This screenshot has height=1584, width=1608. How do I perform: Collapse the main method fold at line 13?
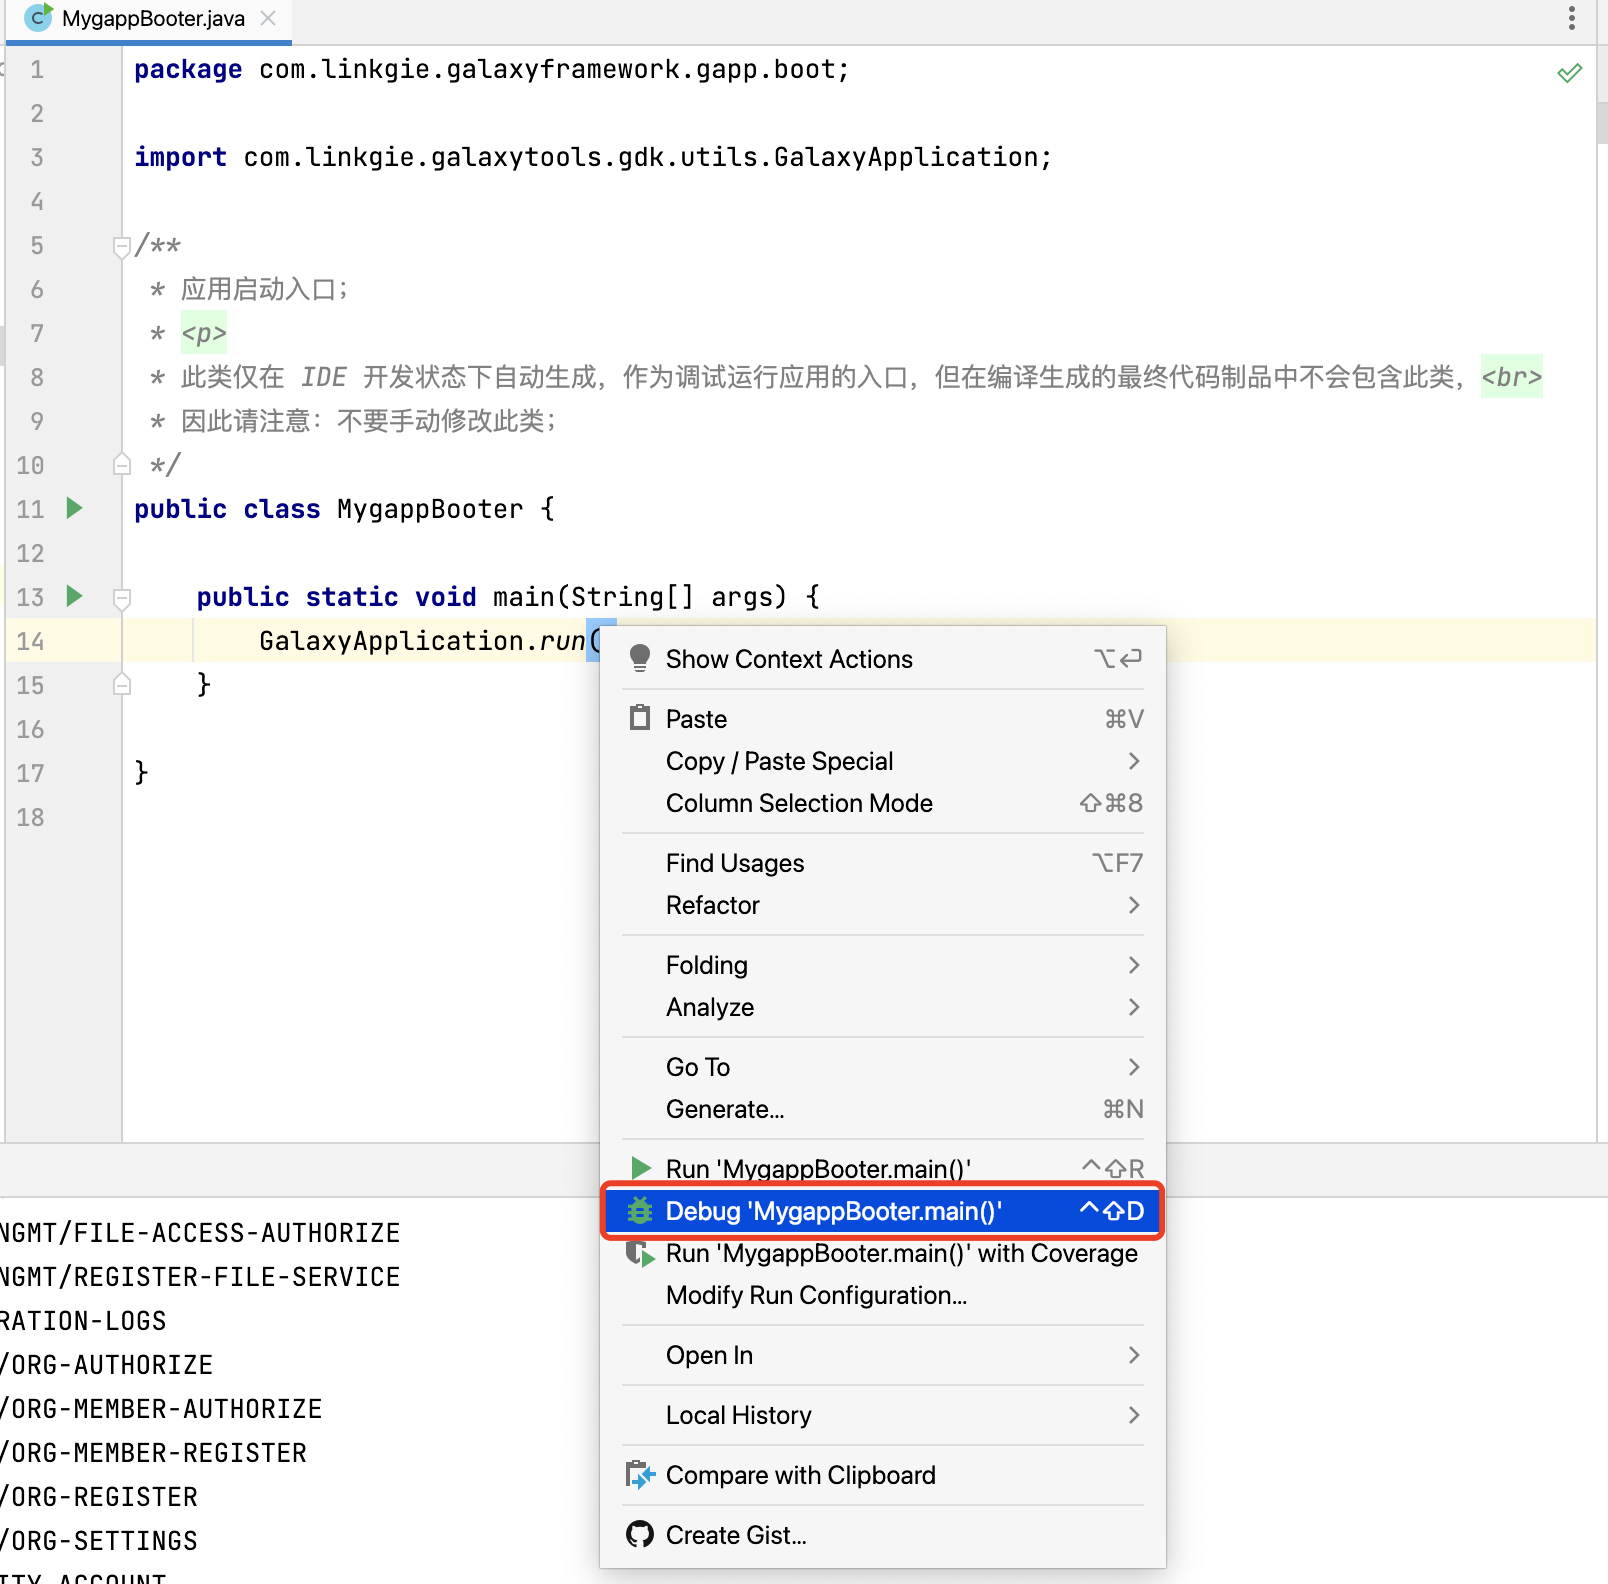122,598
